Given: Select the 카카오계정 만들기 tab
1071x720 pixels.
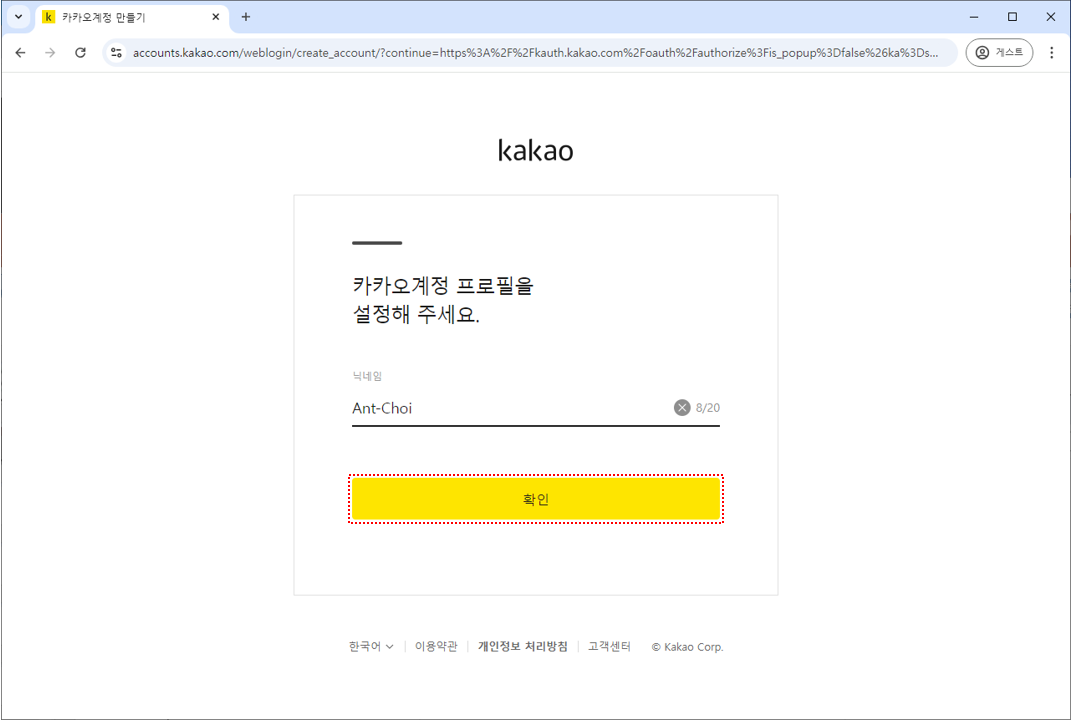Looking at the screenshot, I should 131,17.
